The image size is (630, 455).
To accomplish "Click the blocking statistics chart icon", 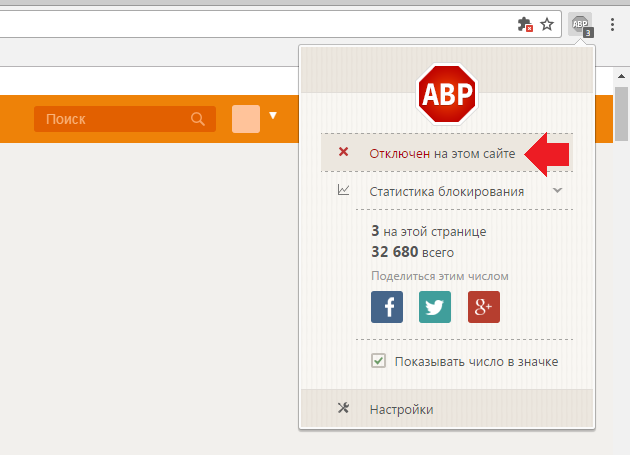I will point(344,190).
